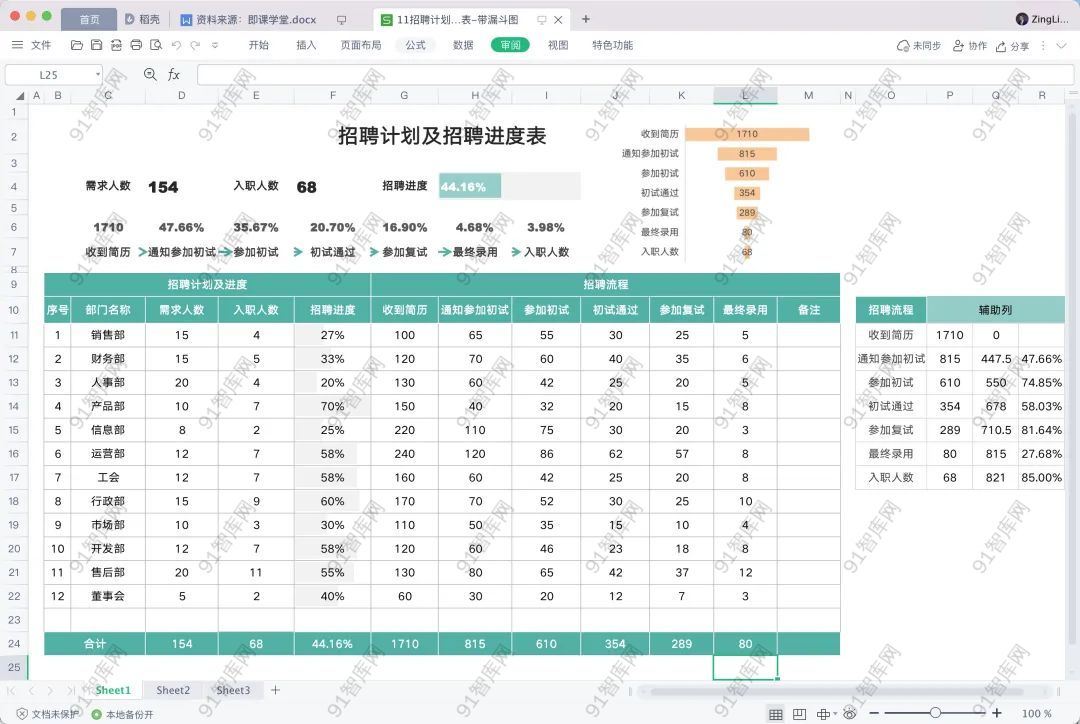Save the workbook via the save icon

click(96, 45)
